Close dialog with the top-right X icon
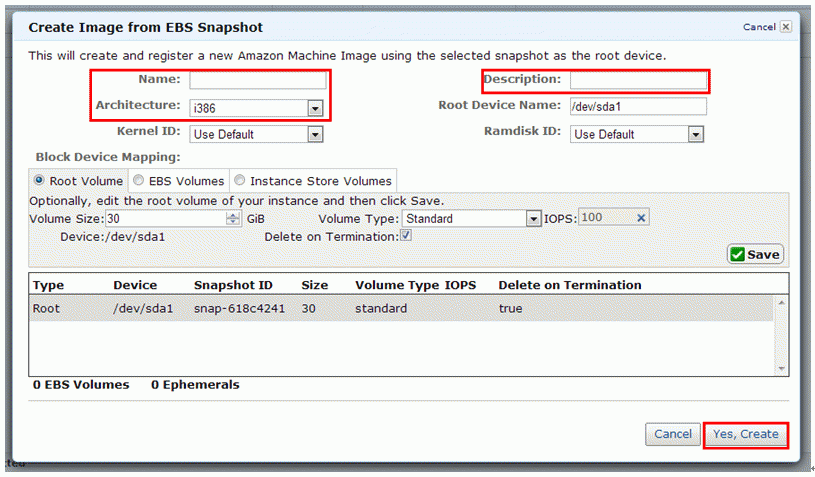This screenshot has height=477, width=815. click(786, 26)
